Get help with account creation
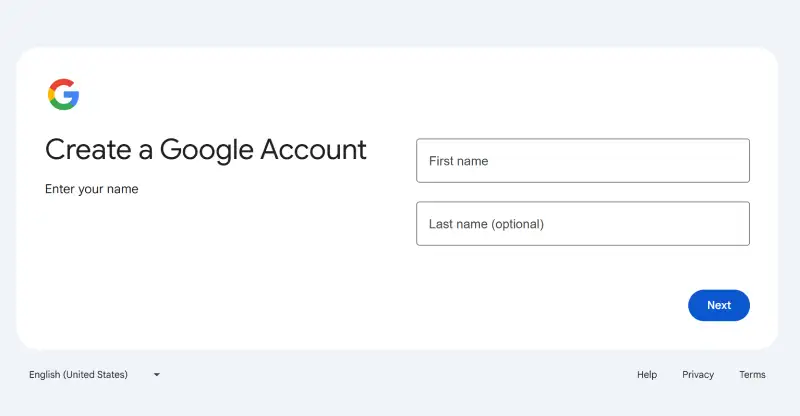Image resolution: width=800 pixels, height=416 pixels. click(647, 375)
